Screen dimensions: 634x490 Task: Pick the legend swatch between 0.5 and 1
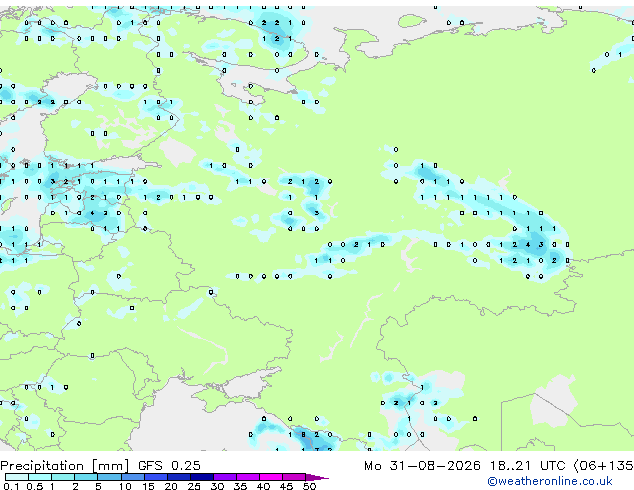click(x=40, y=477)
